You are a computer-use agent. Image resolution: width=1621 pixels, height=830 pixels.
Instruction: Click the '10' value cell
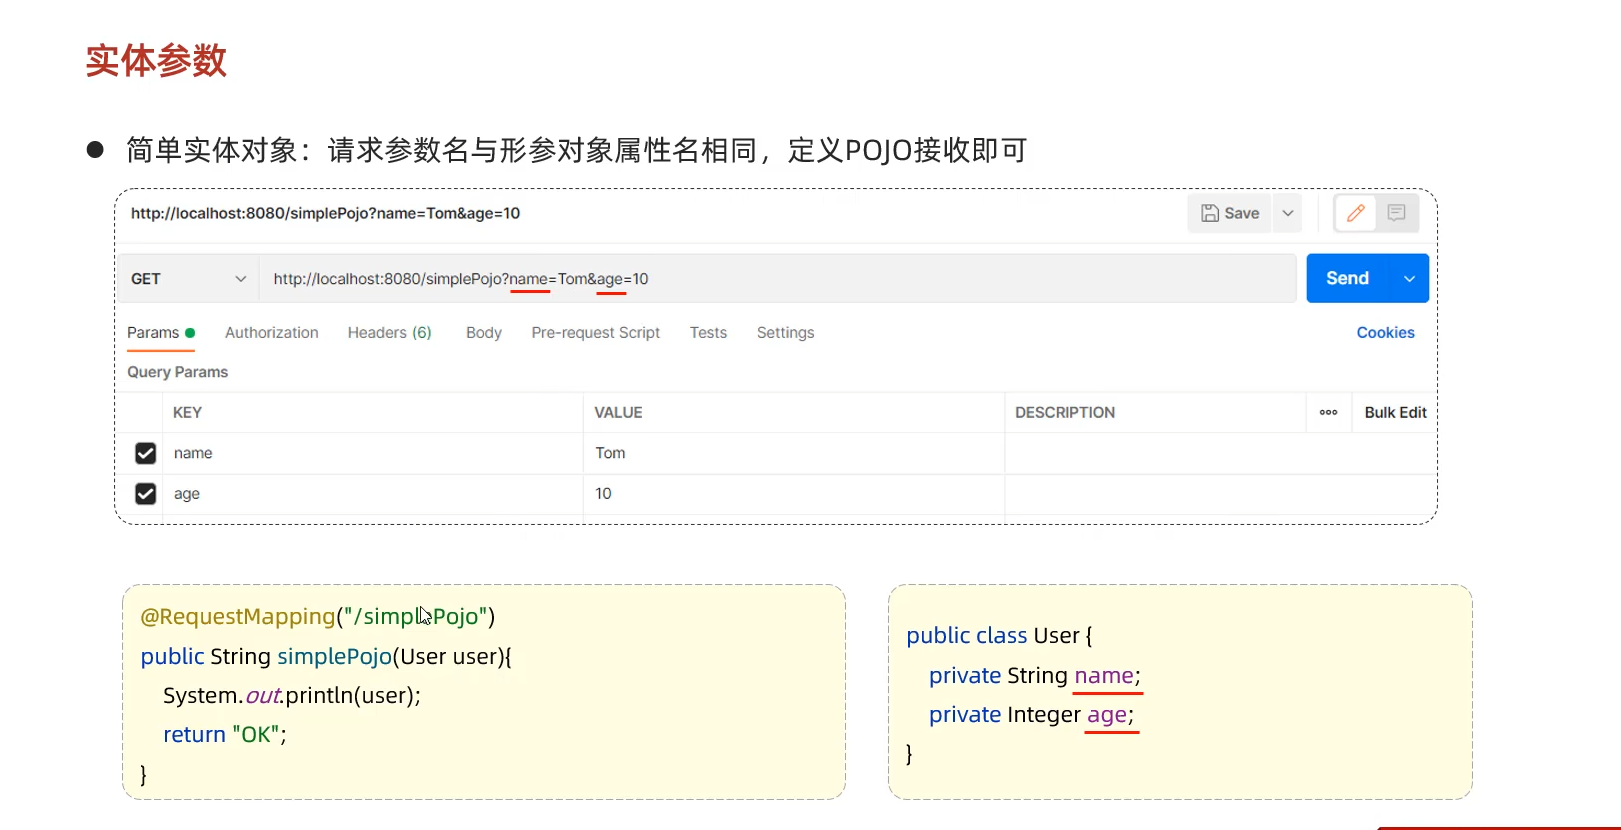click(794, 494)
